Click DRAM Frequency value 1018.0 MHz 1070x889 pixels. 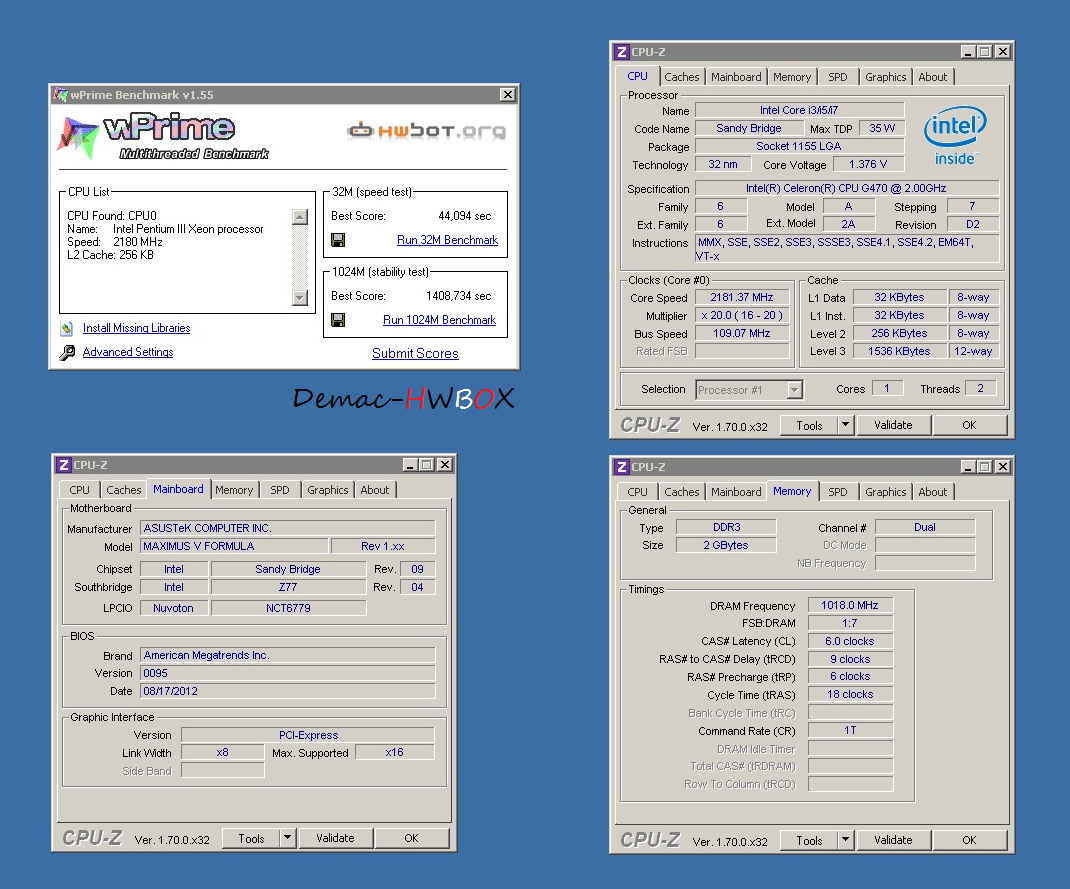click(850, 605)
